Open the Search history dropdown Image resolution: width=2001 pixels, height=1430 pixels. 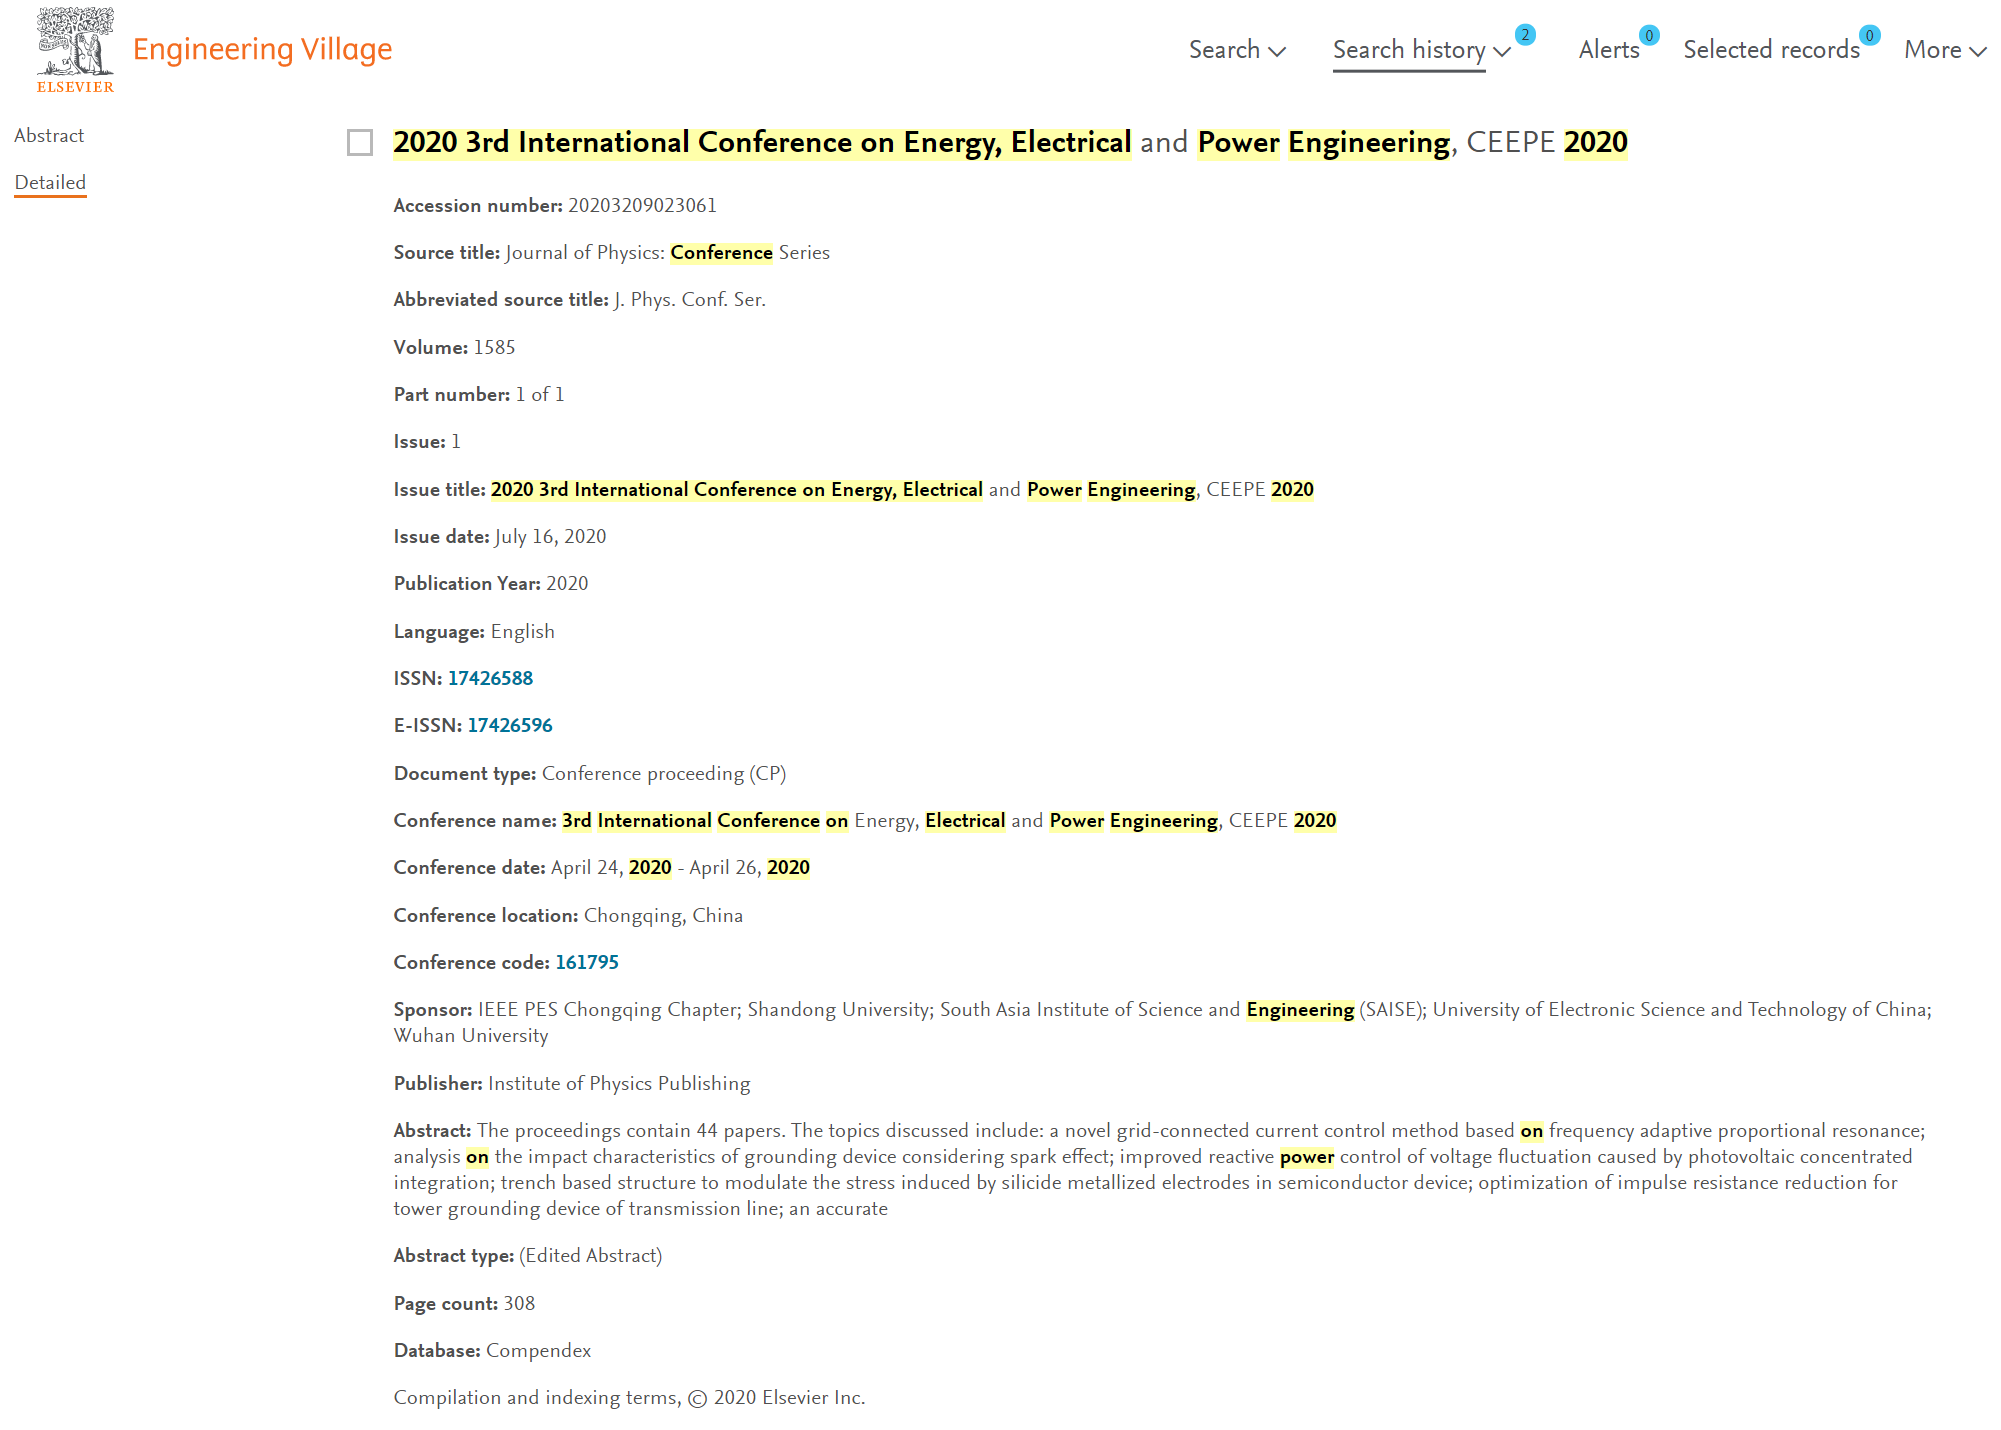[1421, 50]
